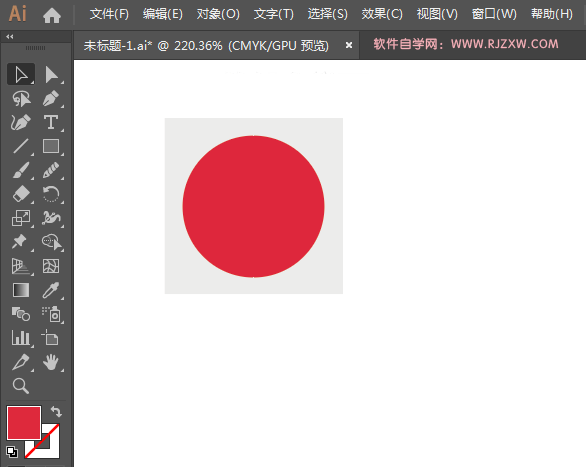
Task: Click the toolbar drag gripper handle
Action: 36,48
